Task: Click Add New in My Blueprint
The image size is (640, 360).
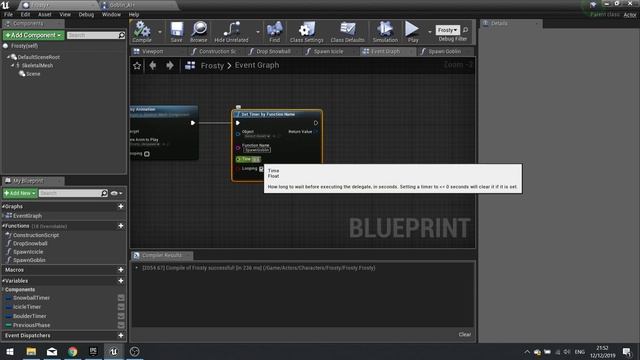Action: 20,193
